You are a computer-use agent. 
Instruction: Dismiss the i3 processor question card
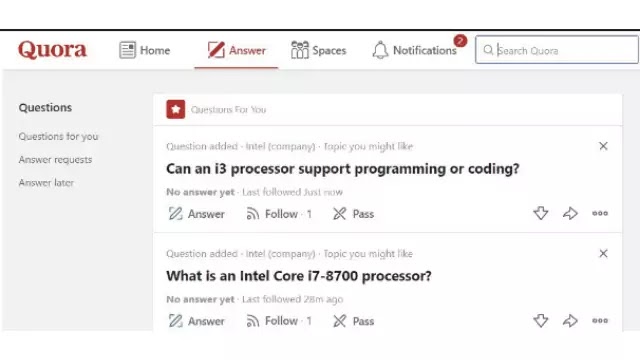tap(603, 146)
